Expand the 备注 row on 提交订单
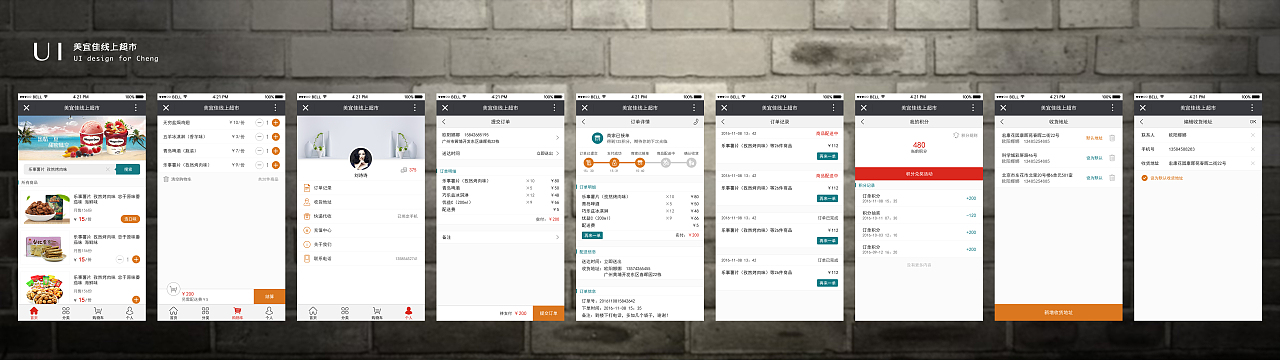The image size is (1280, 360). [x=500, y=237]
